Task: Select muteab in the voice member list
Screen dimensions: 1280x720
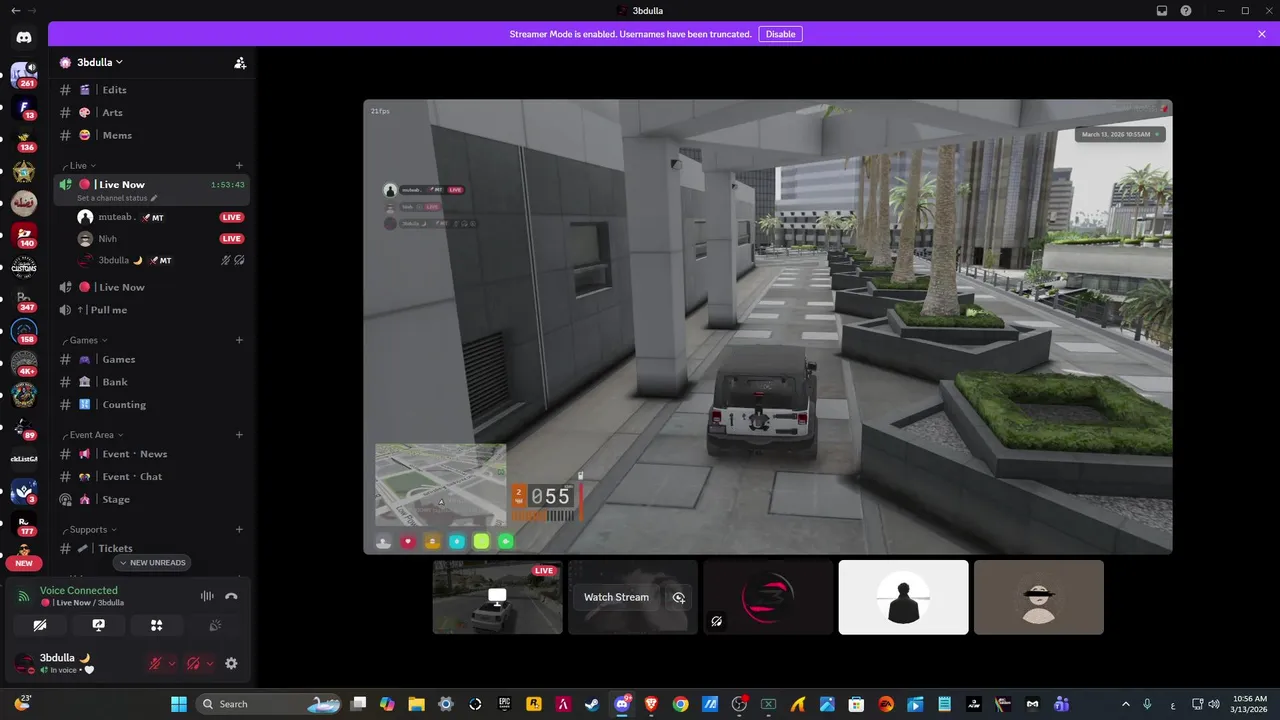Action: (x=160, y=217)
